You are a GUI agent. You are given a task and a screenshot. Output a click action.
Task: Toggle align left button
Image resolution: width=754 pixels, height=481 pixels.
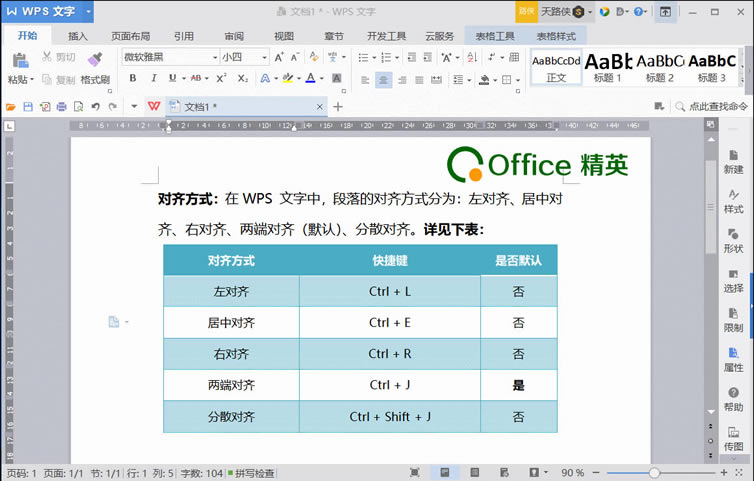[x=365, y=80]
